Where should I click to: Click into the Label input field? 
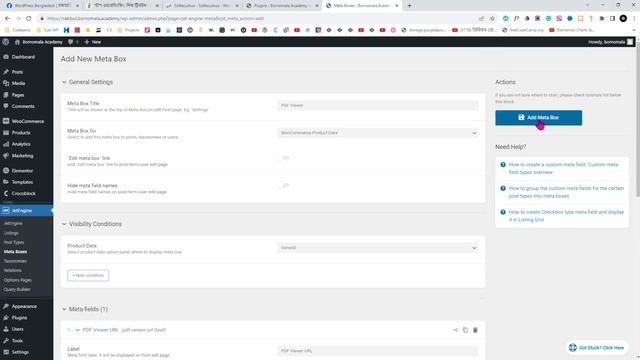[378, 351]
